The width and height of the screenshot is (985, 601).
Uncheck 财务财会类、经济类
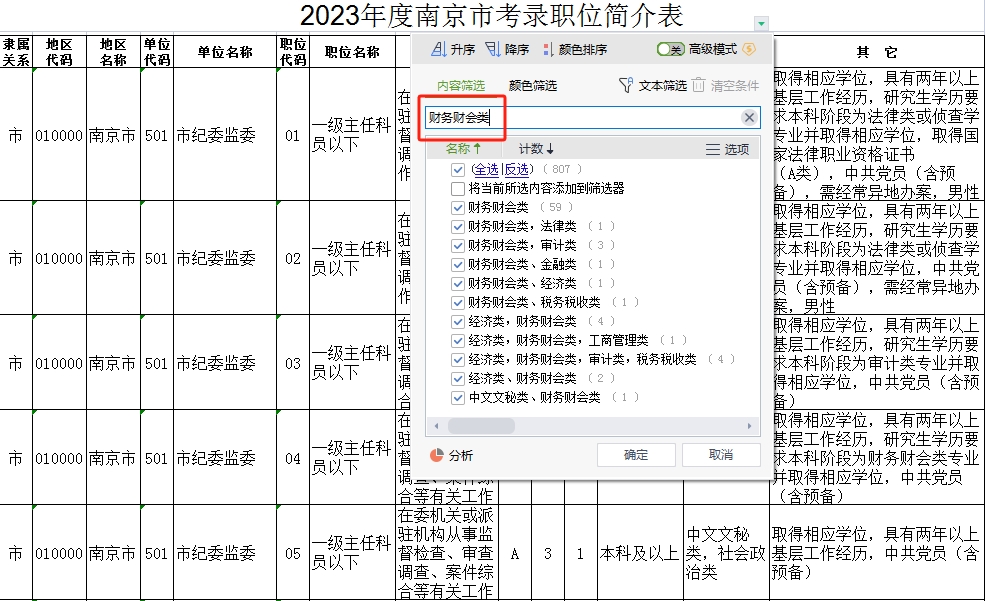(x=458, y=283)
